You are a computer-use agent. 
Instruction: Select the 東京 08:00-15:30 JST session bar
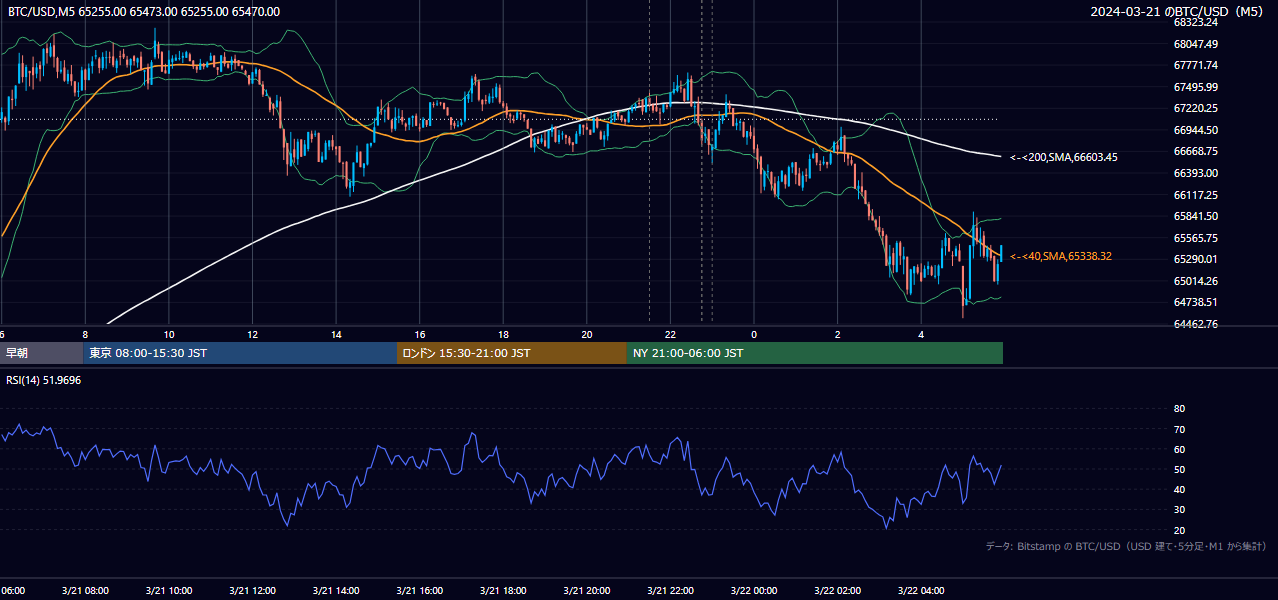pyautogui.click(x=240, y=353)
